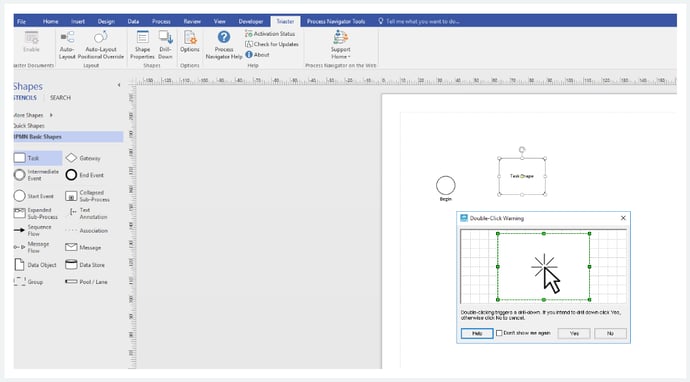Switch to the View ribbon tab
The width and height of the screenshot is (690, 382).
220,21
